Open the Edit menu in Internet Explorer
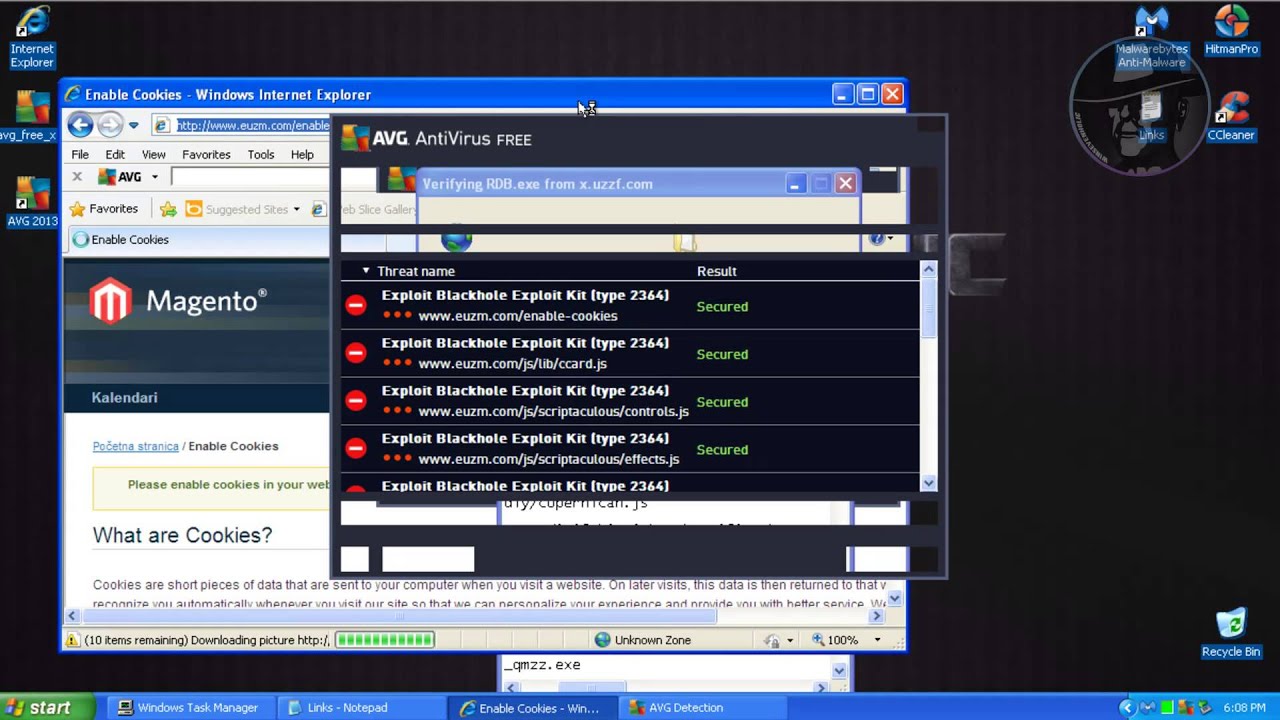Screen dimensions: 1280x720 coord(115,155)
